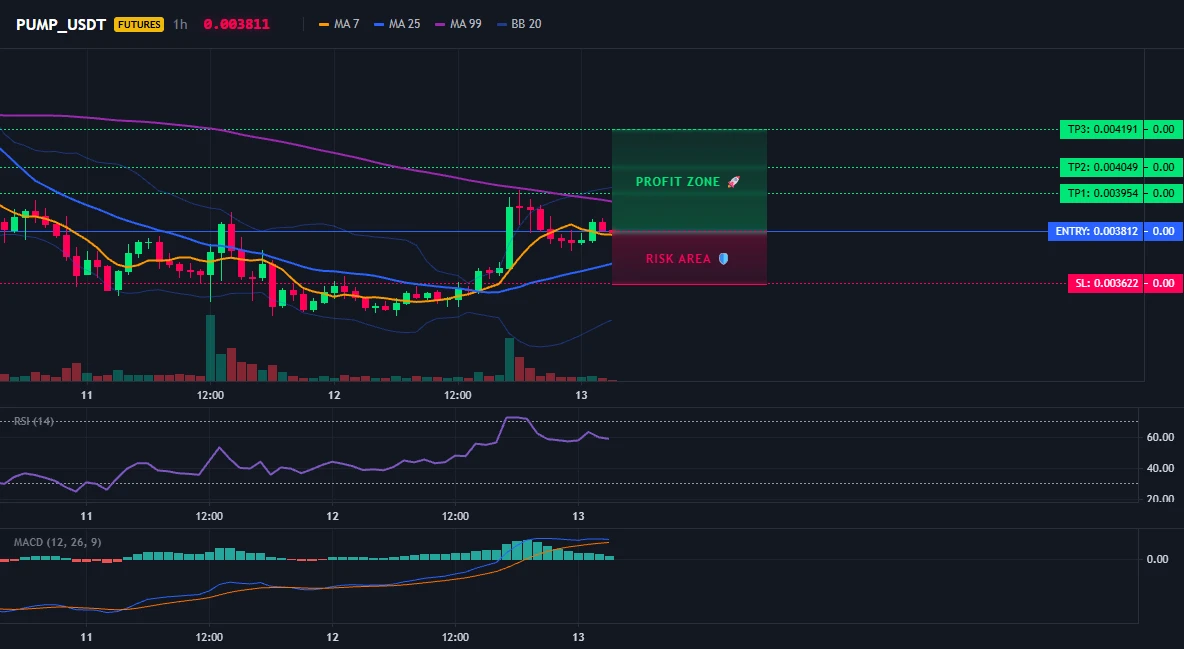
Task: Click the 0.00 value beside SL label
Action: pos(1164,283)
